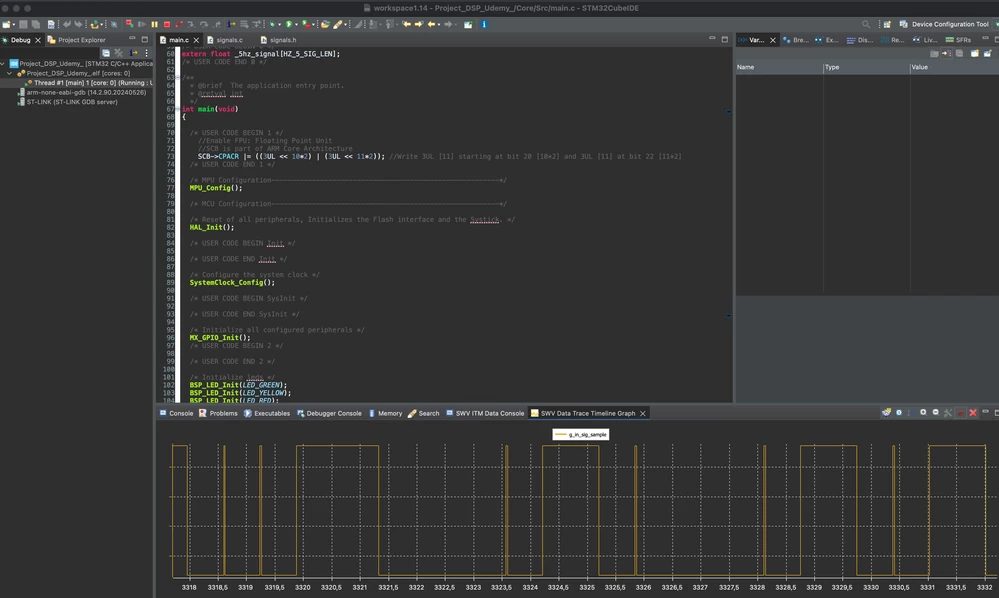Screen dimensions: 999x598
Task: Click the Undo arrow in toolbar
Action: pos(66,24)
